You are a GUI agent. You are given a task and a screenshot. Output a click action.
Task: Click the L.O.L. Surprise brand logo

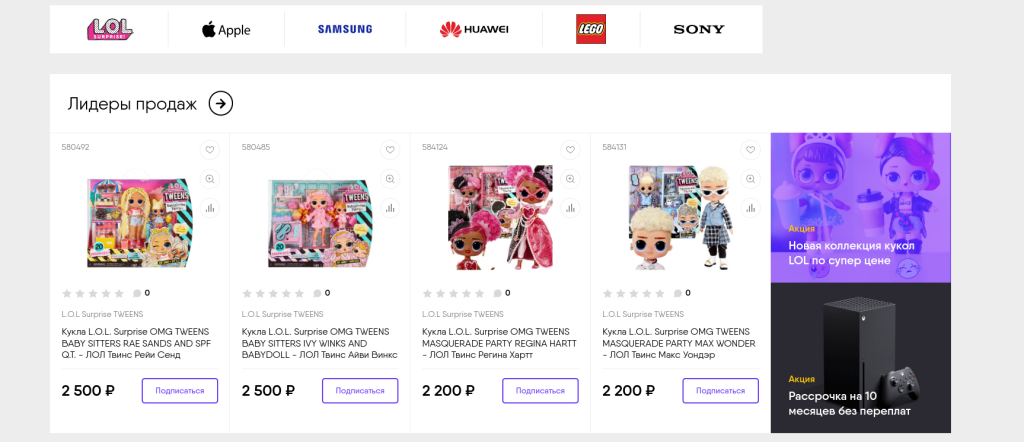110,29
